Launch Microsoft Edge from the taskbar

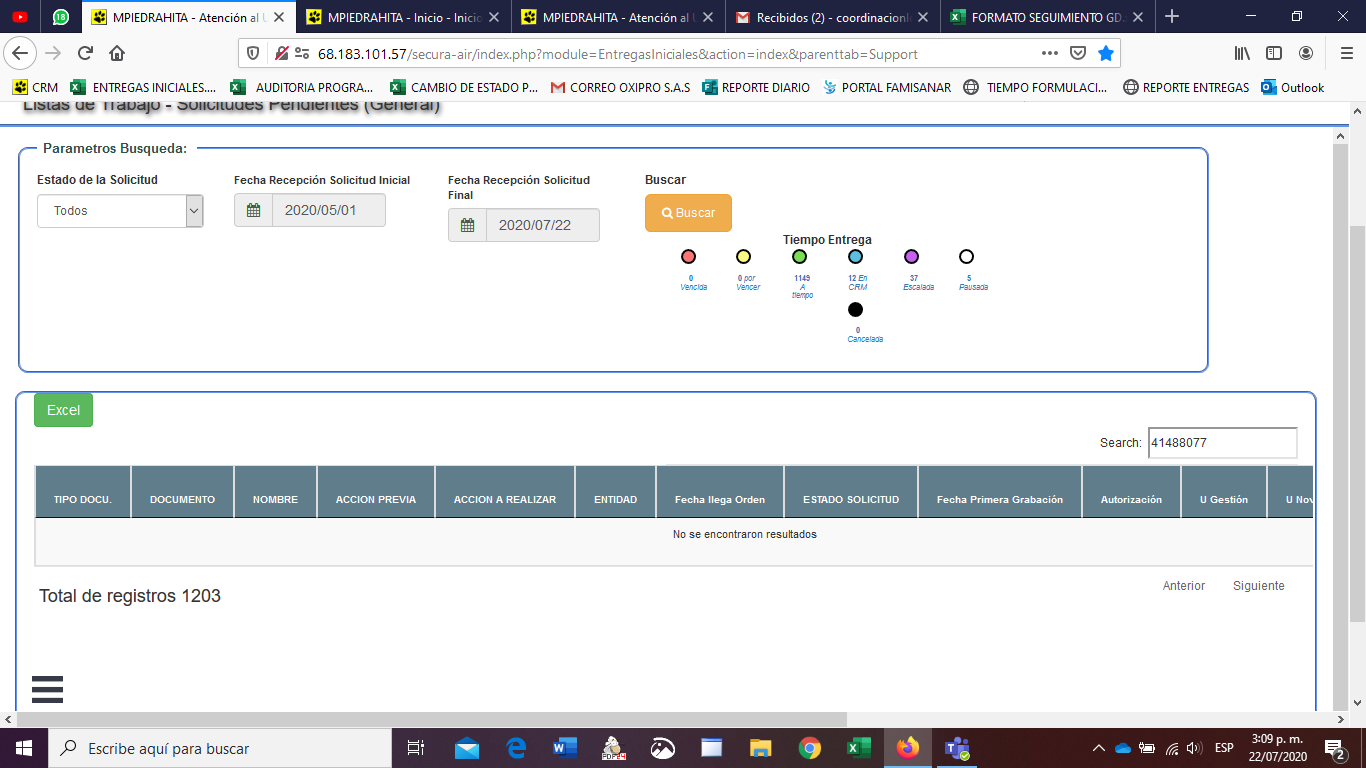tap(516, 748)
